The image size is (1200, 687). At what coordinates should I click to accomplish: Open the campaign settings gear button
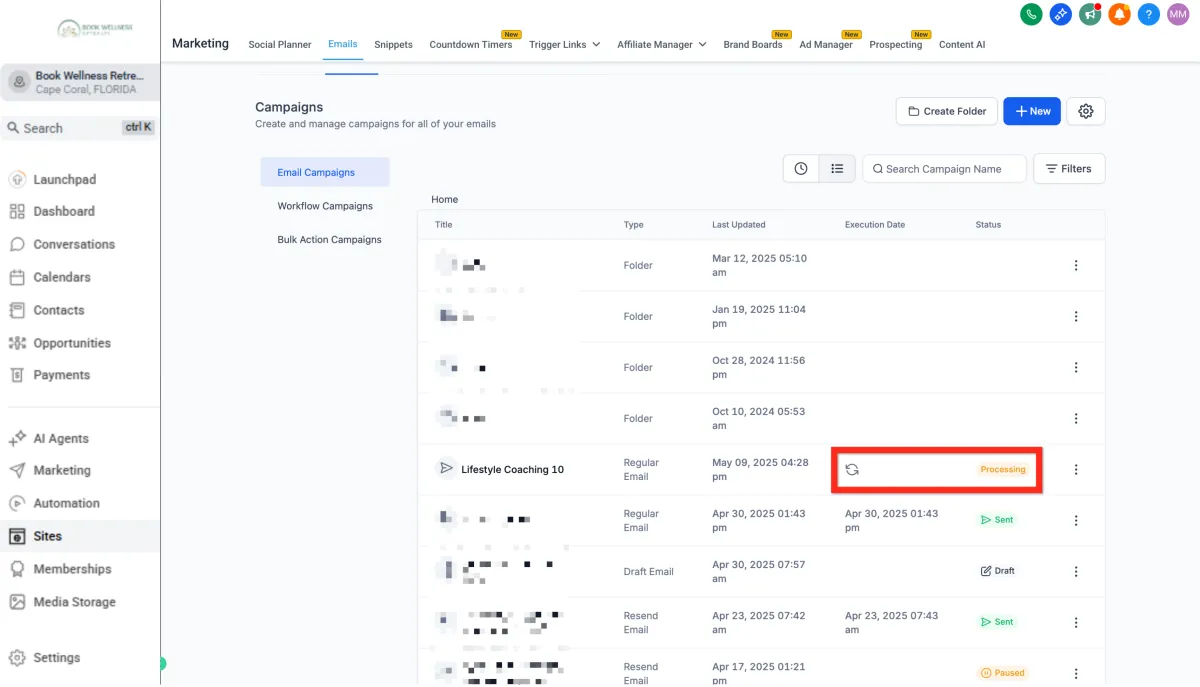(x=1086, y=111)
